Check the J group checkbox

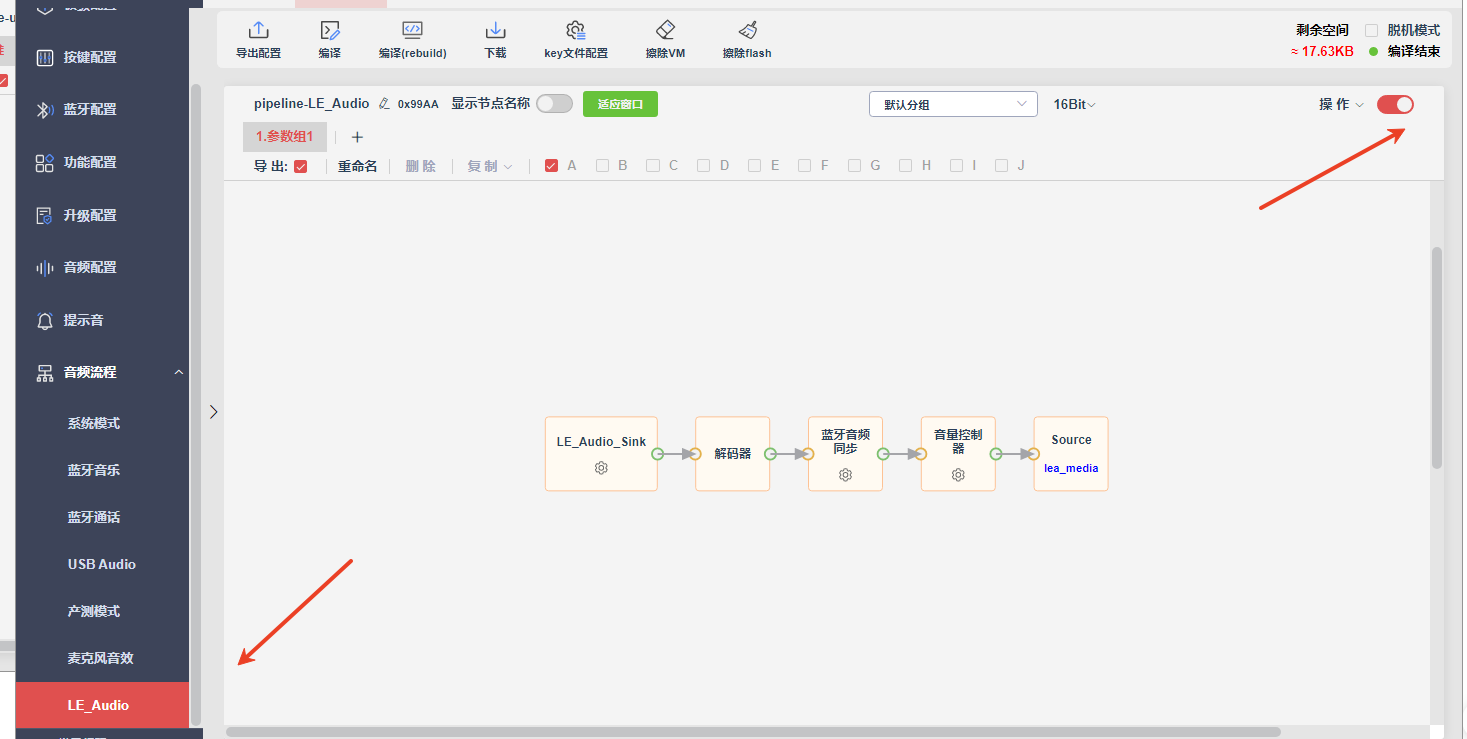tap(1001, 166)
